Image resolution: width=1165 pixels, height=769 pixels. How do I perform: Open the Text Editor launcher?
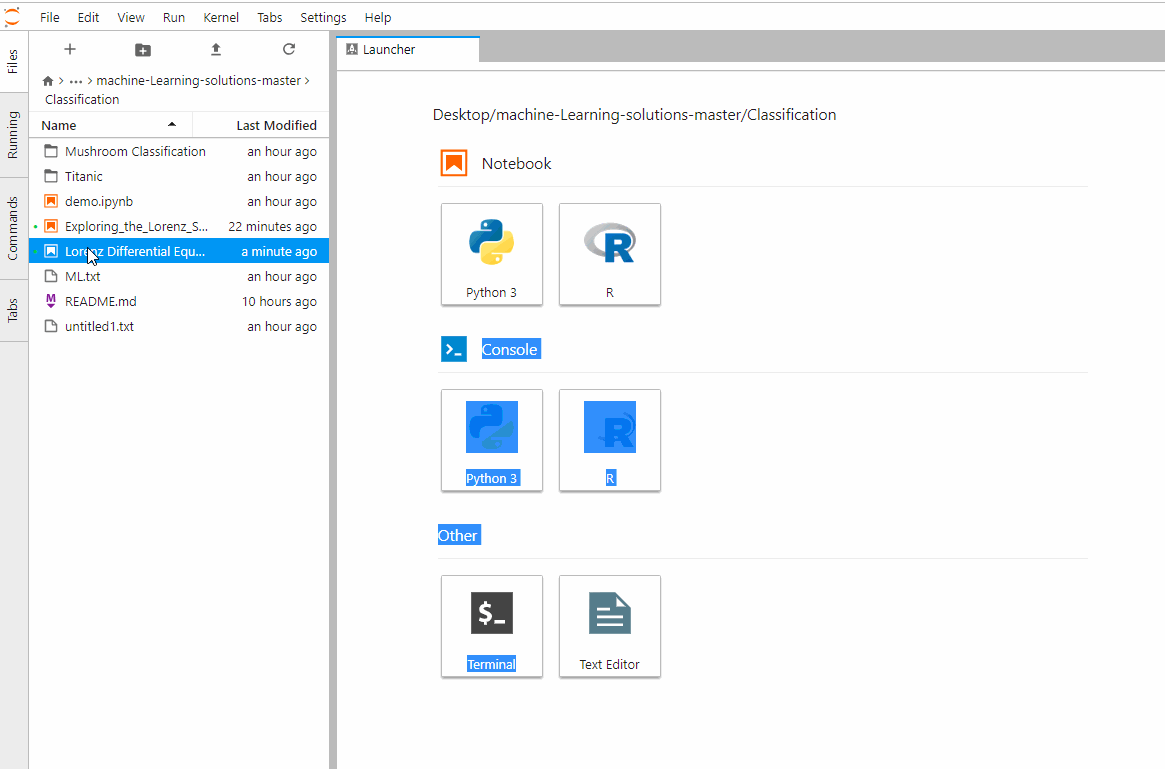point(609,626)
